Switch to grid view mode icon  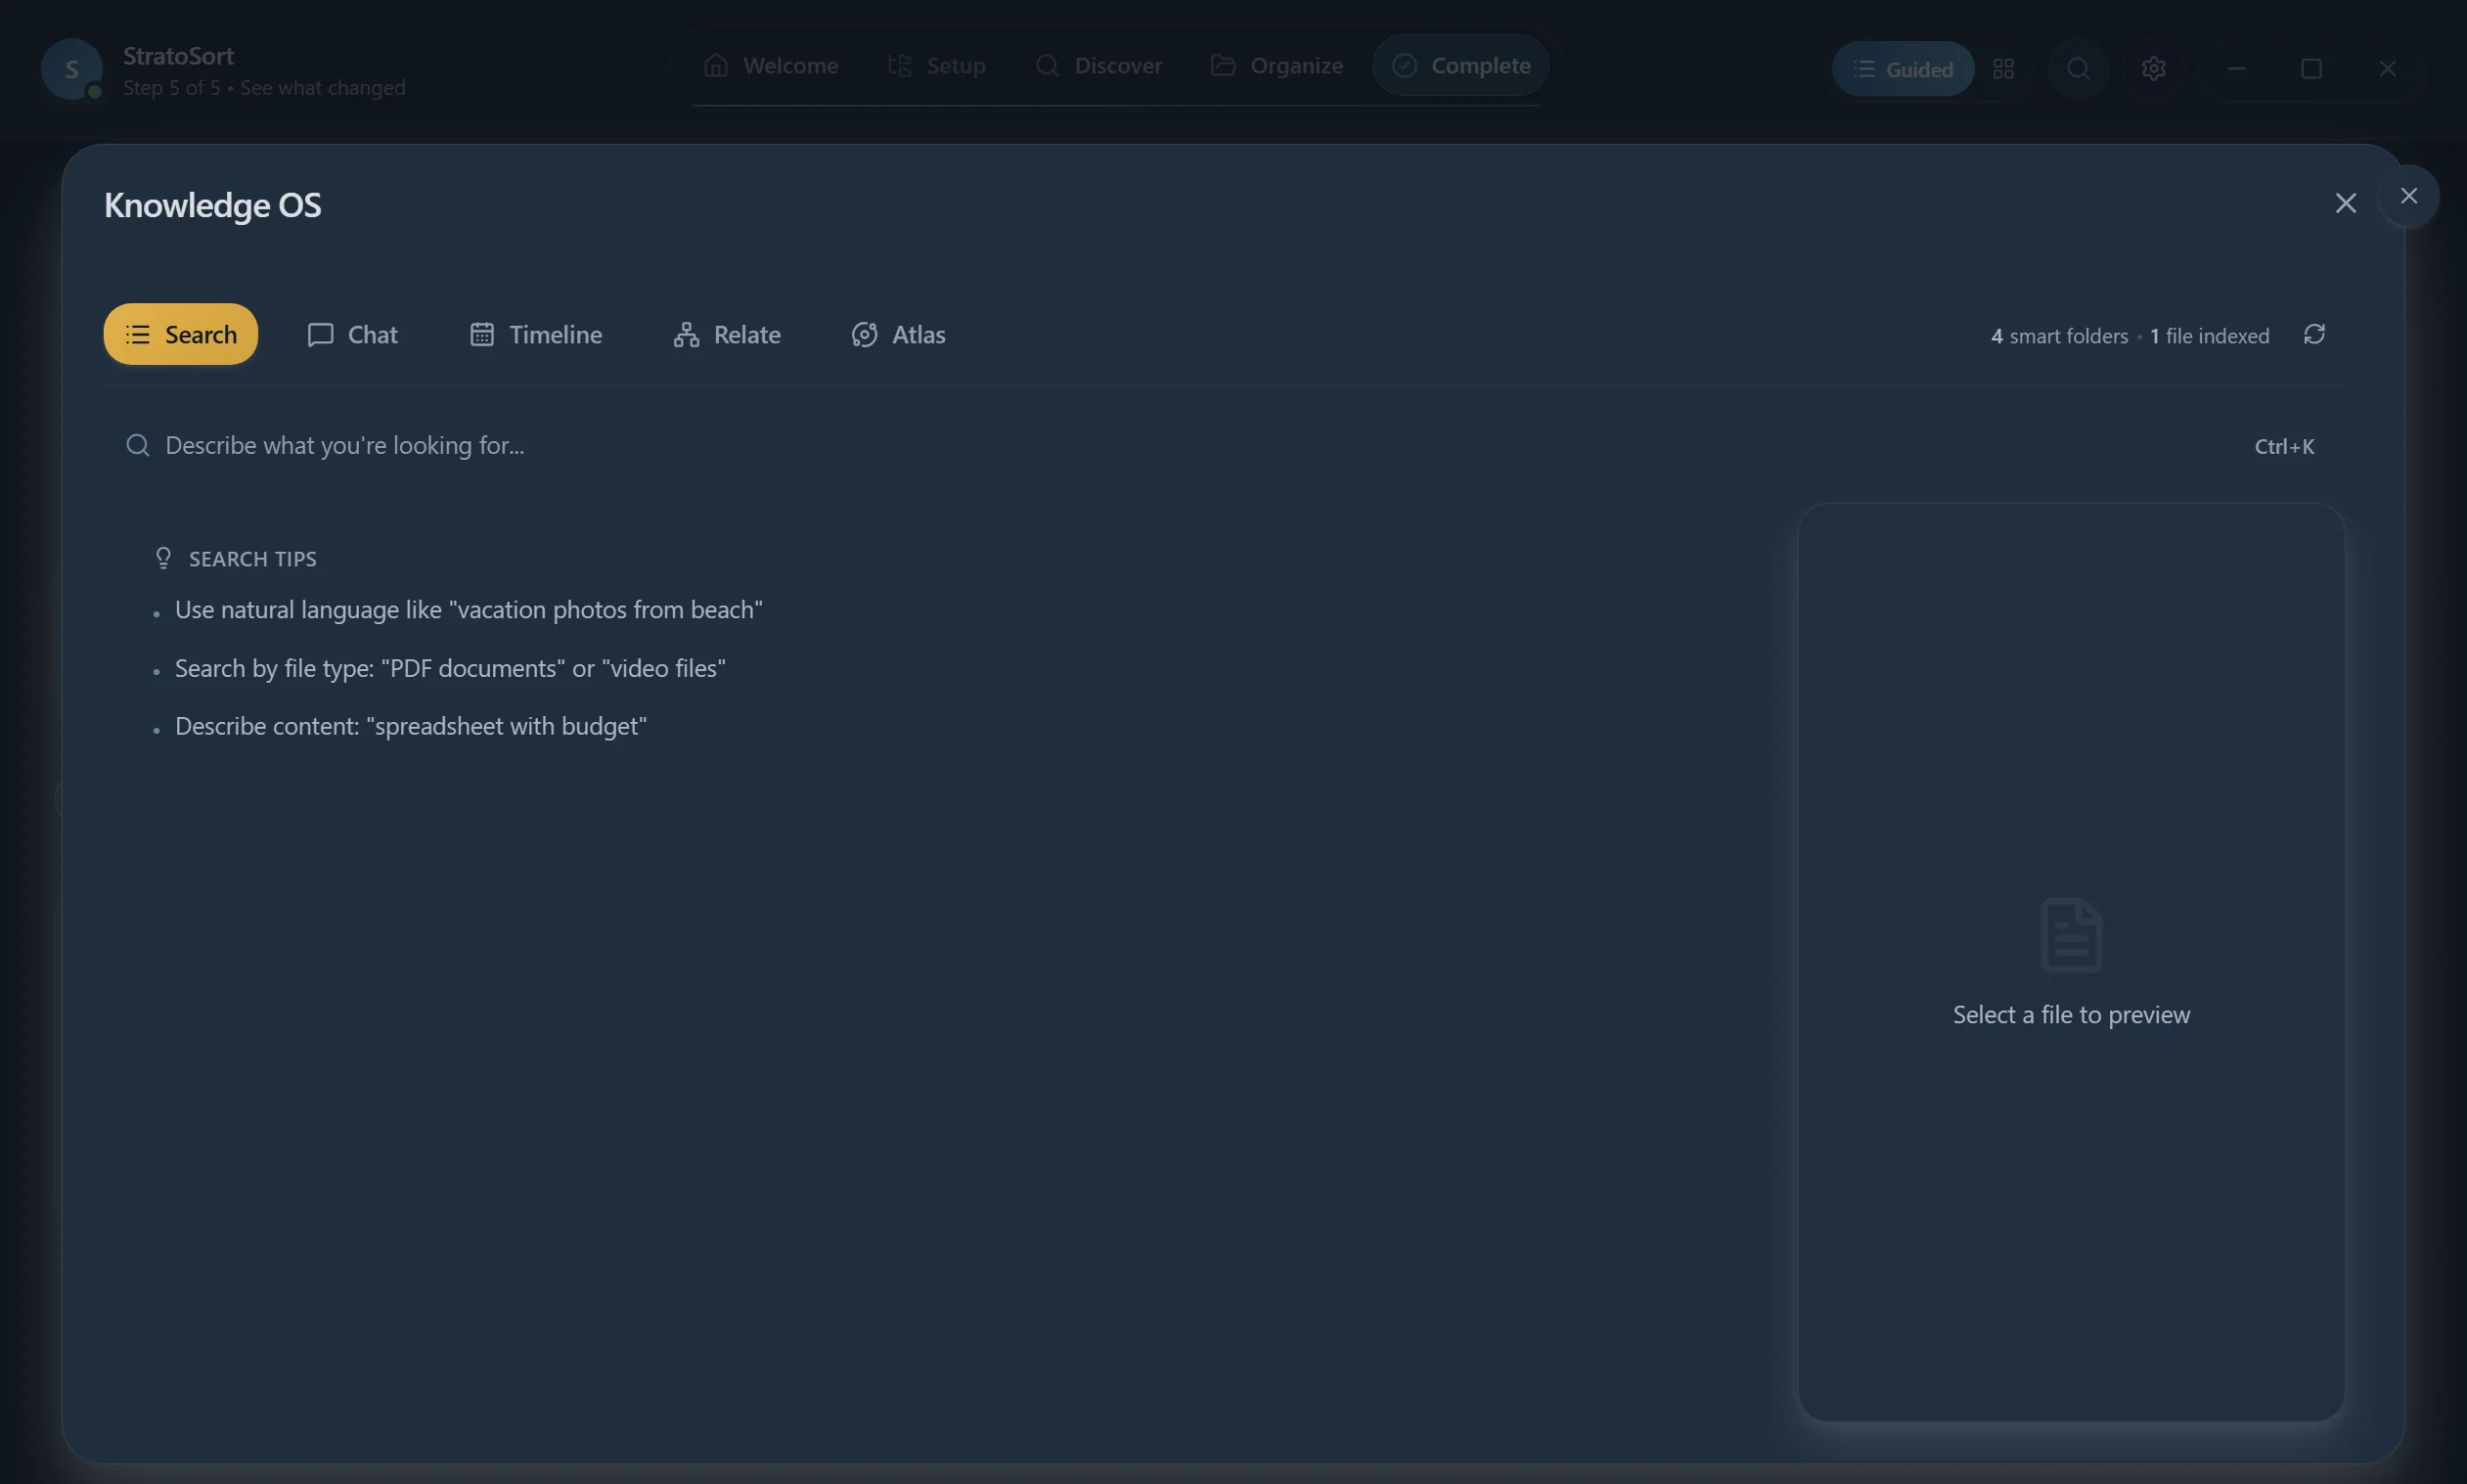click(x=2003, y=69)
